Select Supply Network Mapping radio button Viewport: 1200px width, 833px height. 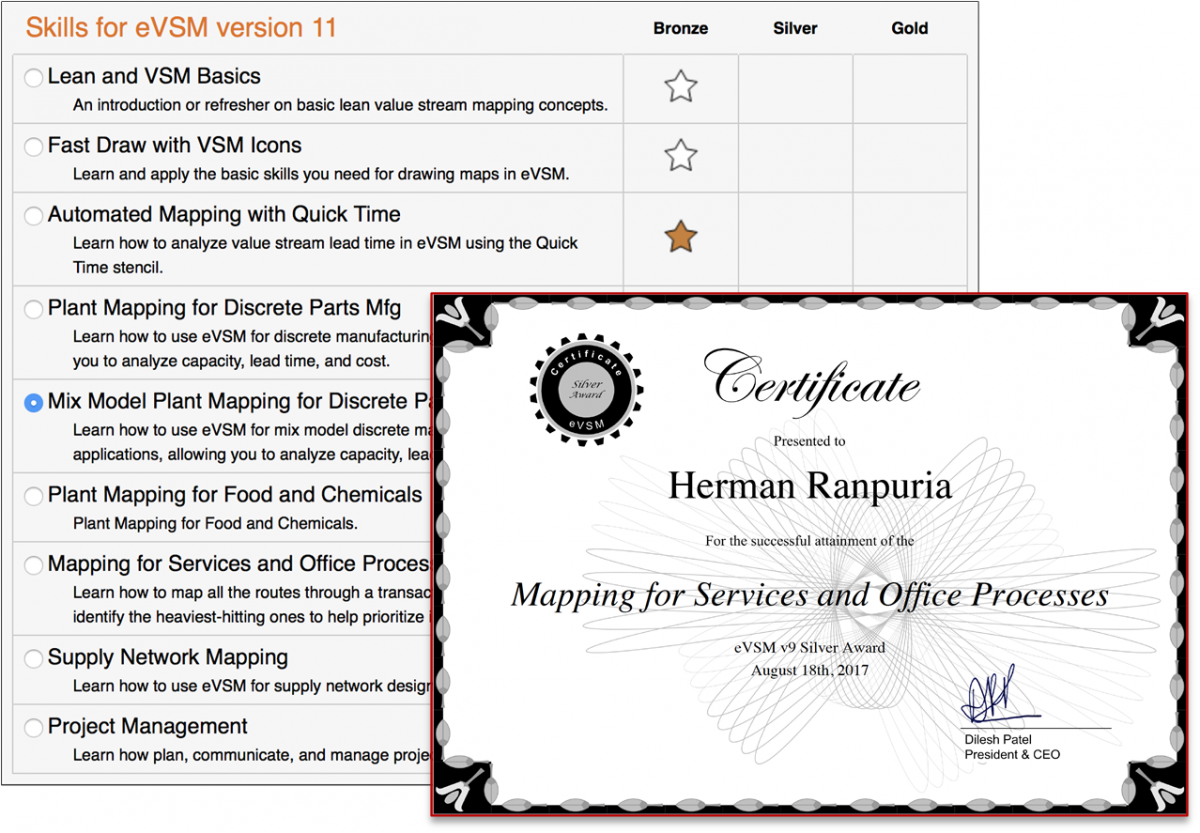tap(34, 658)
